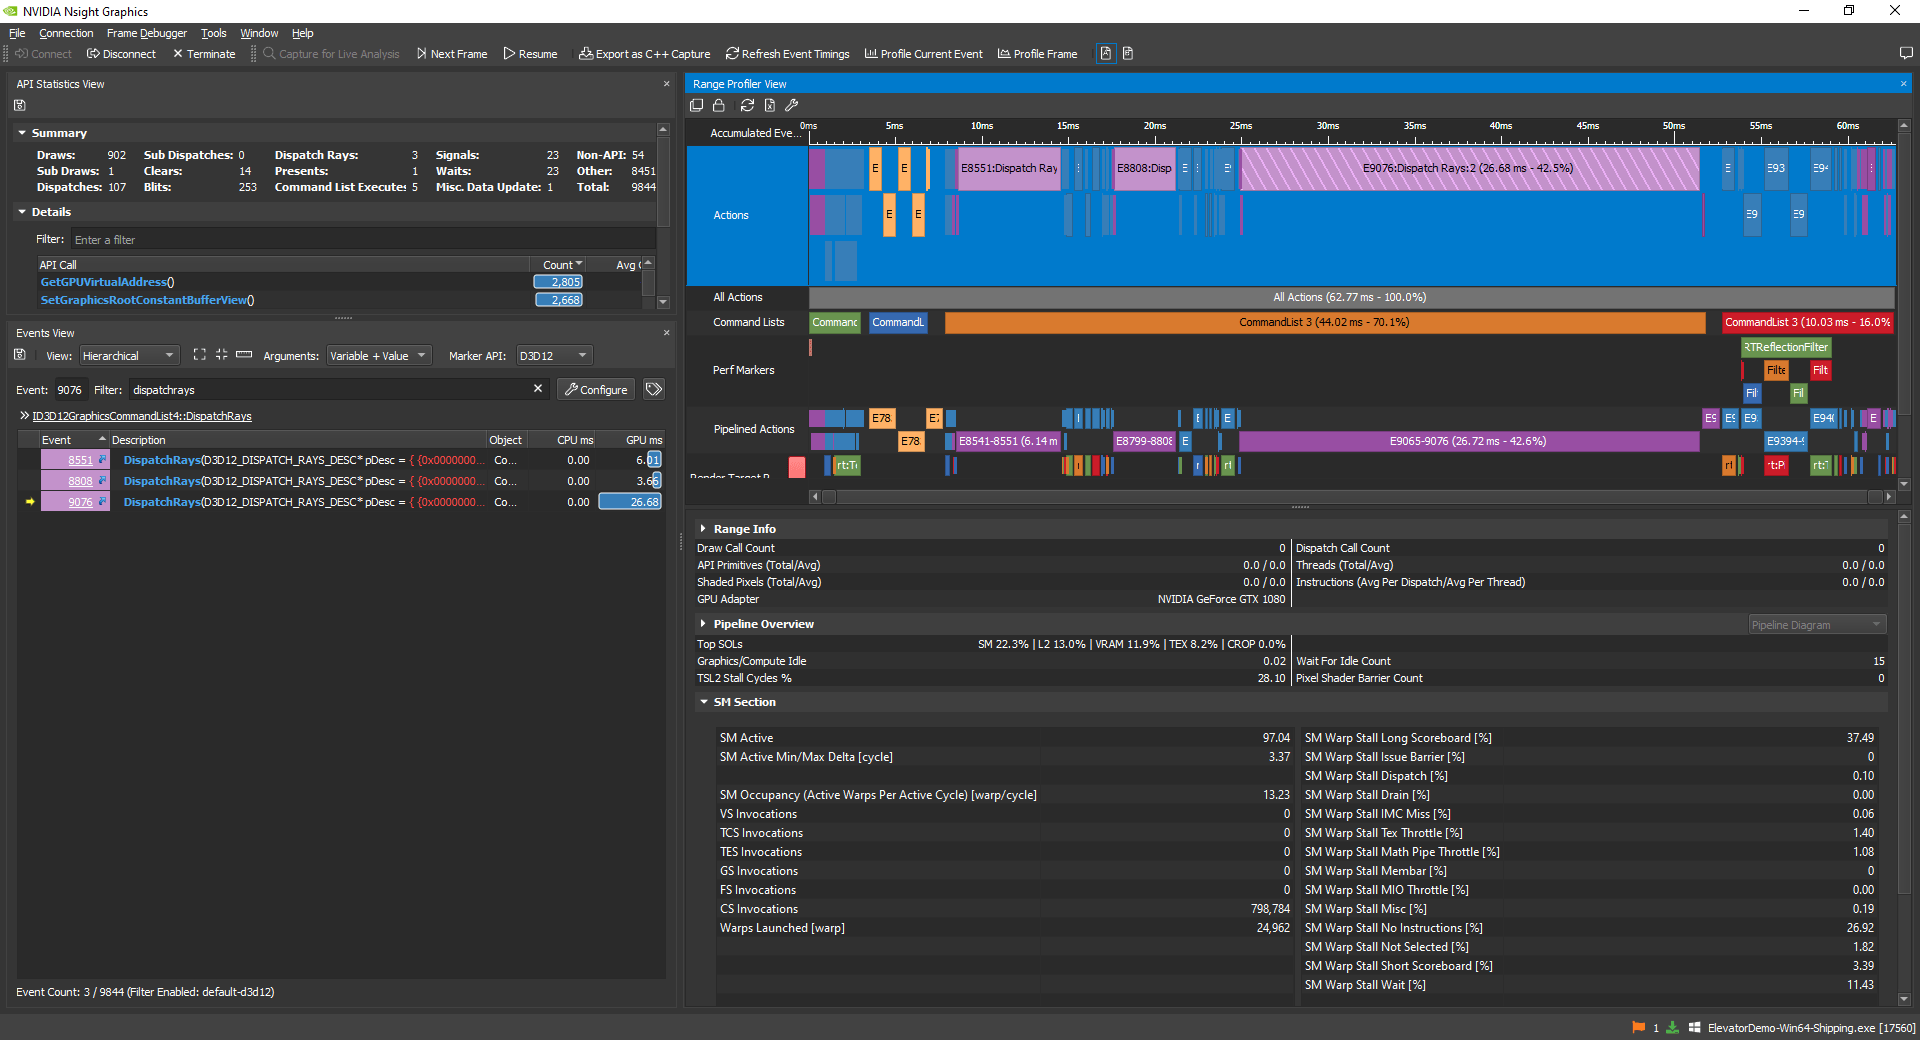
Task: Expand the Pipeline Overview section
Action: (x=703, y=624)
